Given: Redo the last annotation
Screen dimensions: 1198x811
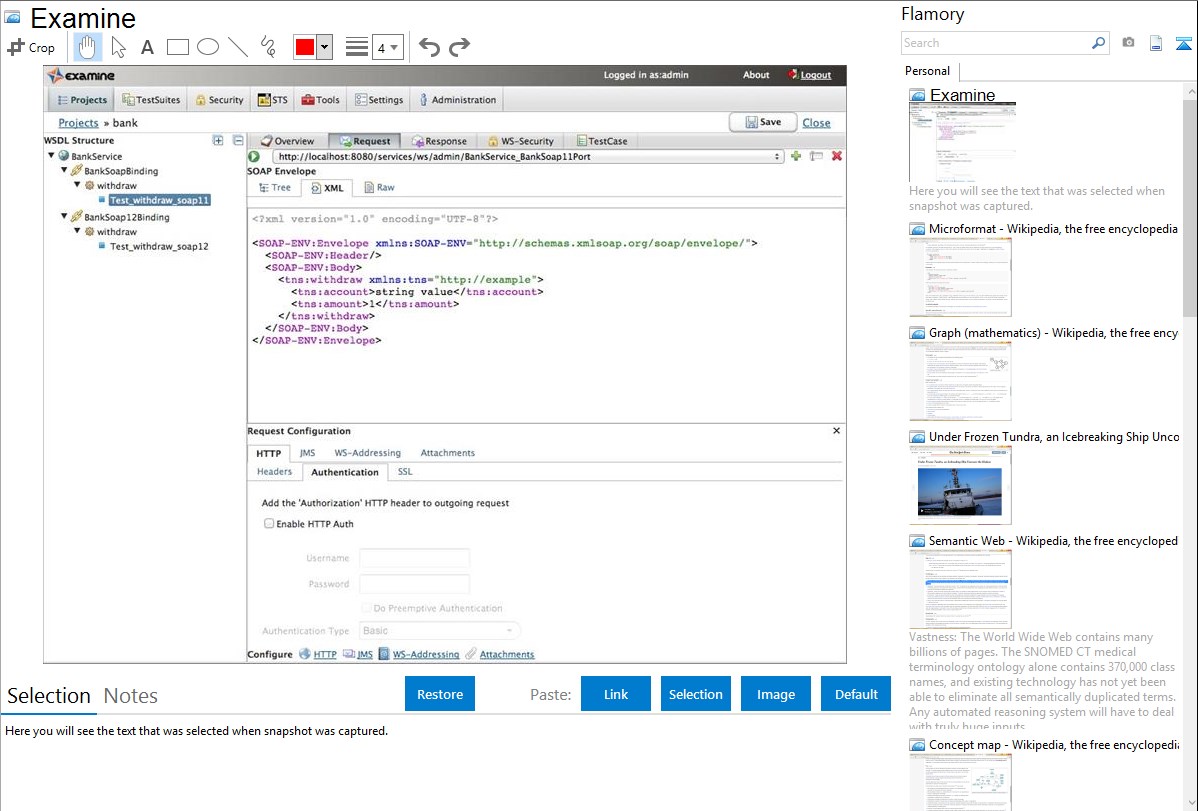Looking at the screenshot, I should (459, 47).
